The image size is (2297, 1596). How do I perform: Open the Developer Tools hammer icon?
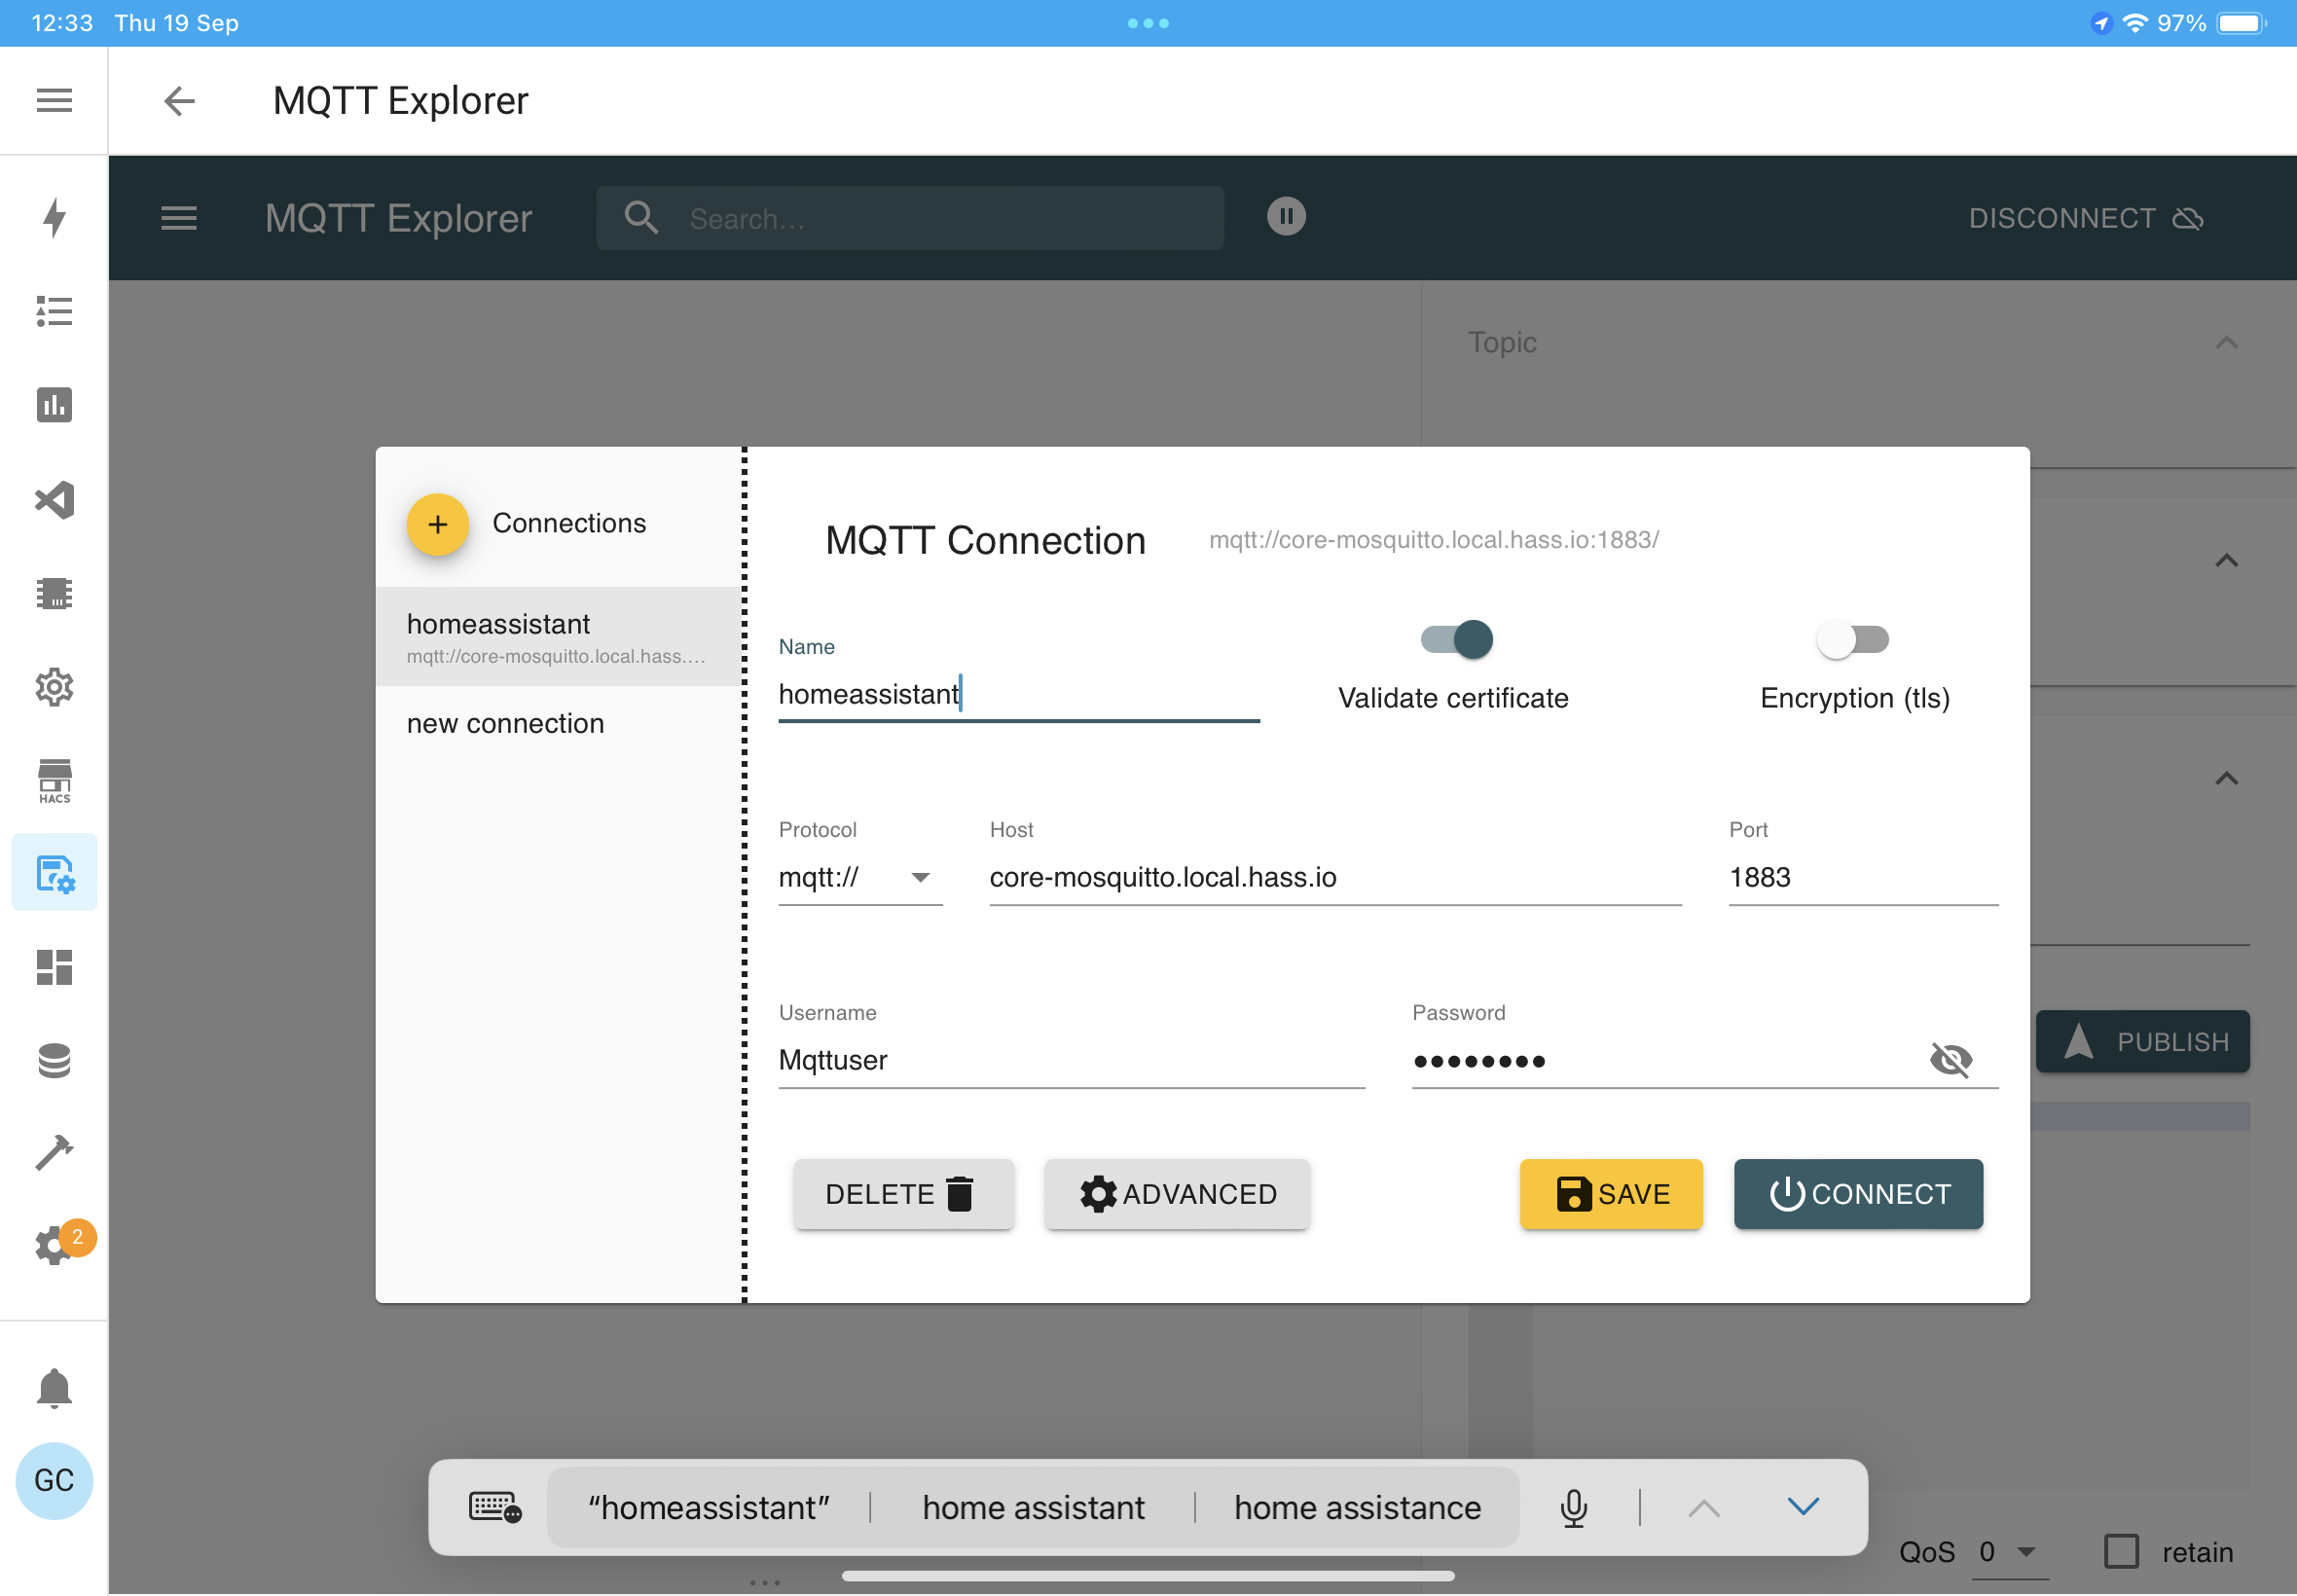click(x=54, y=1153)
